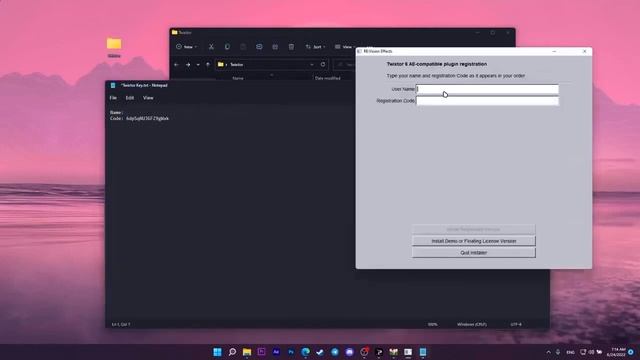Click Rename icon in File Explorer toolbar
This screenshot has width=640, height=360.
259,47
